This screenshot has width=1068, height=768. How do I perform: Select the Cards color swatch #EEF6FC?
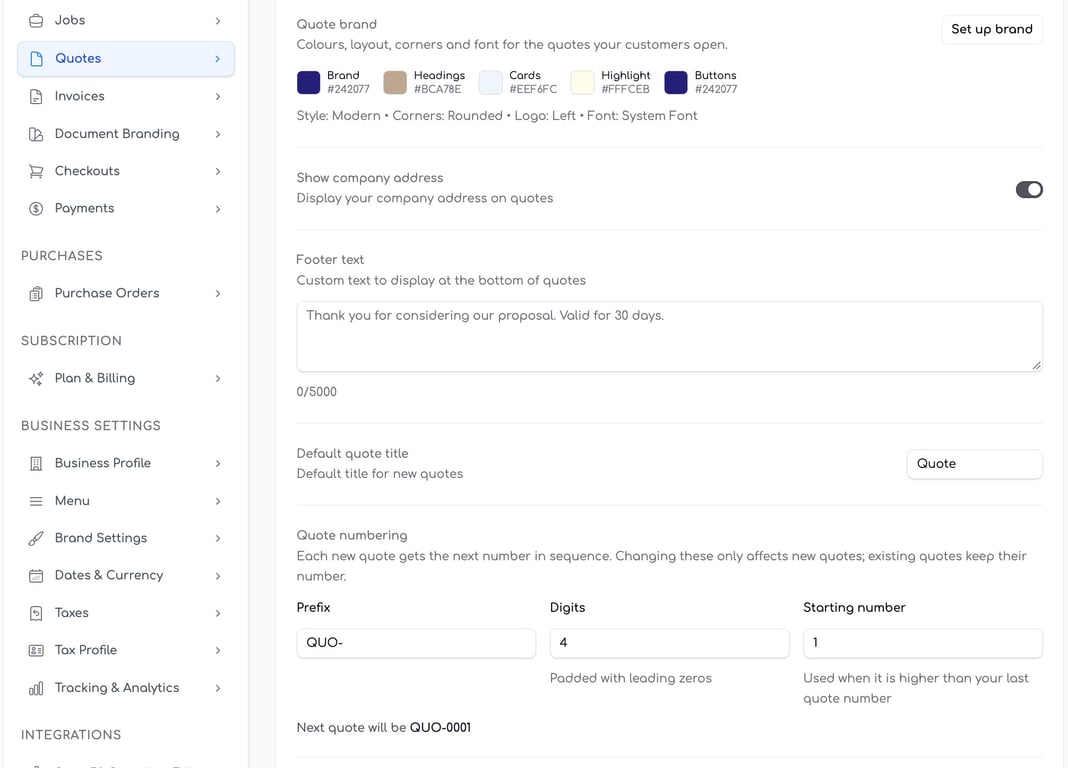click(490, 82)
